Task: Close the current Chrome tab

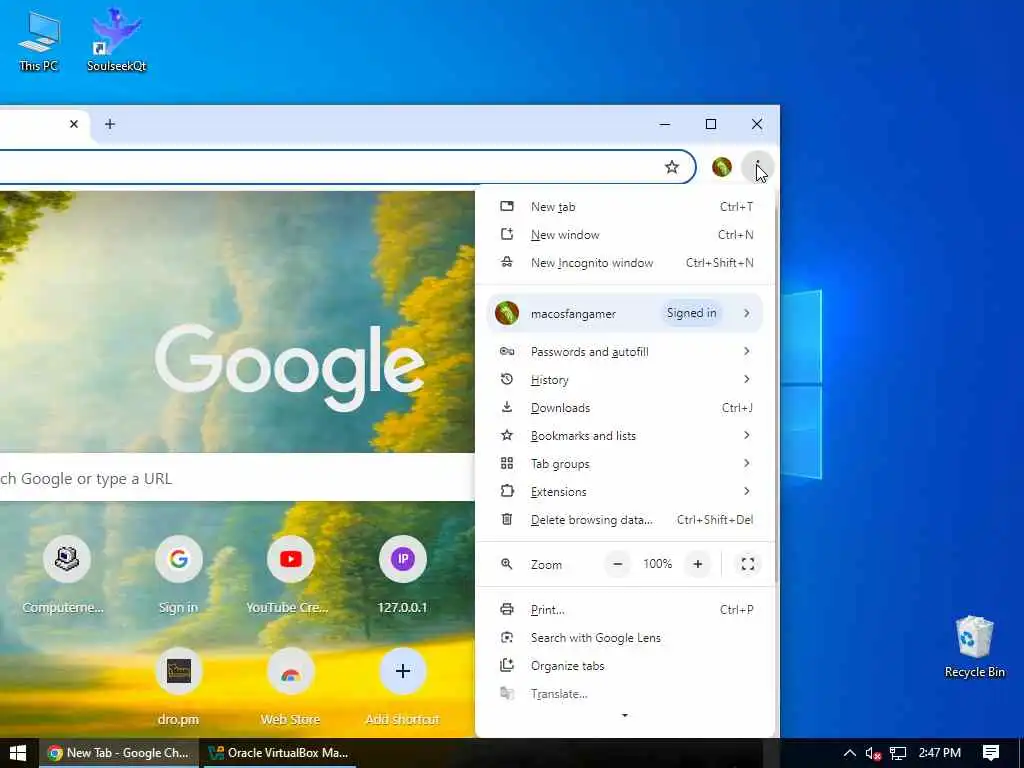Action: tap(74, 124)
